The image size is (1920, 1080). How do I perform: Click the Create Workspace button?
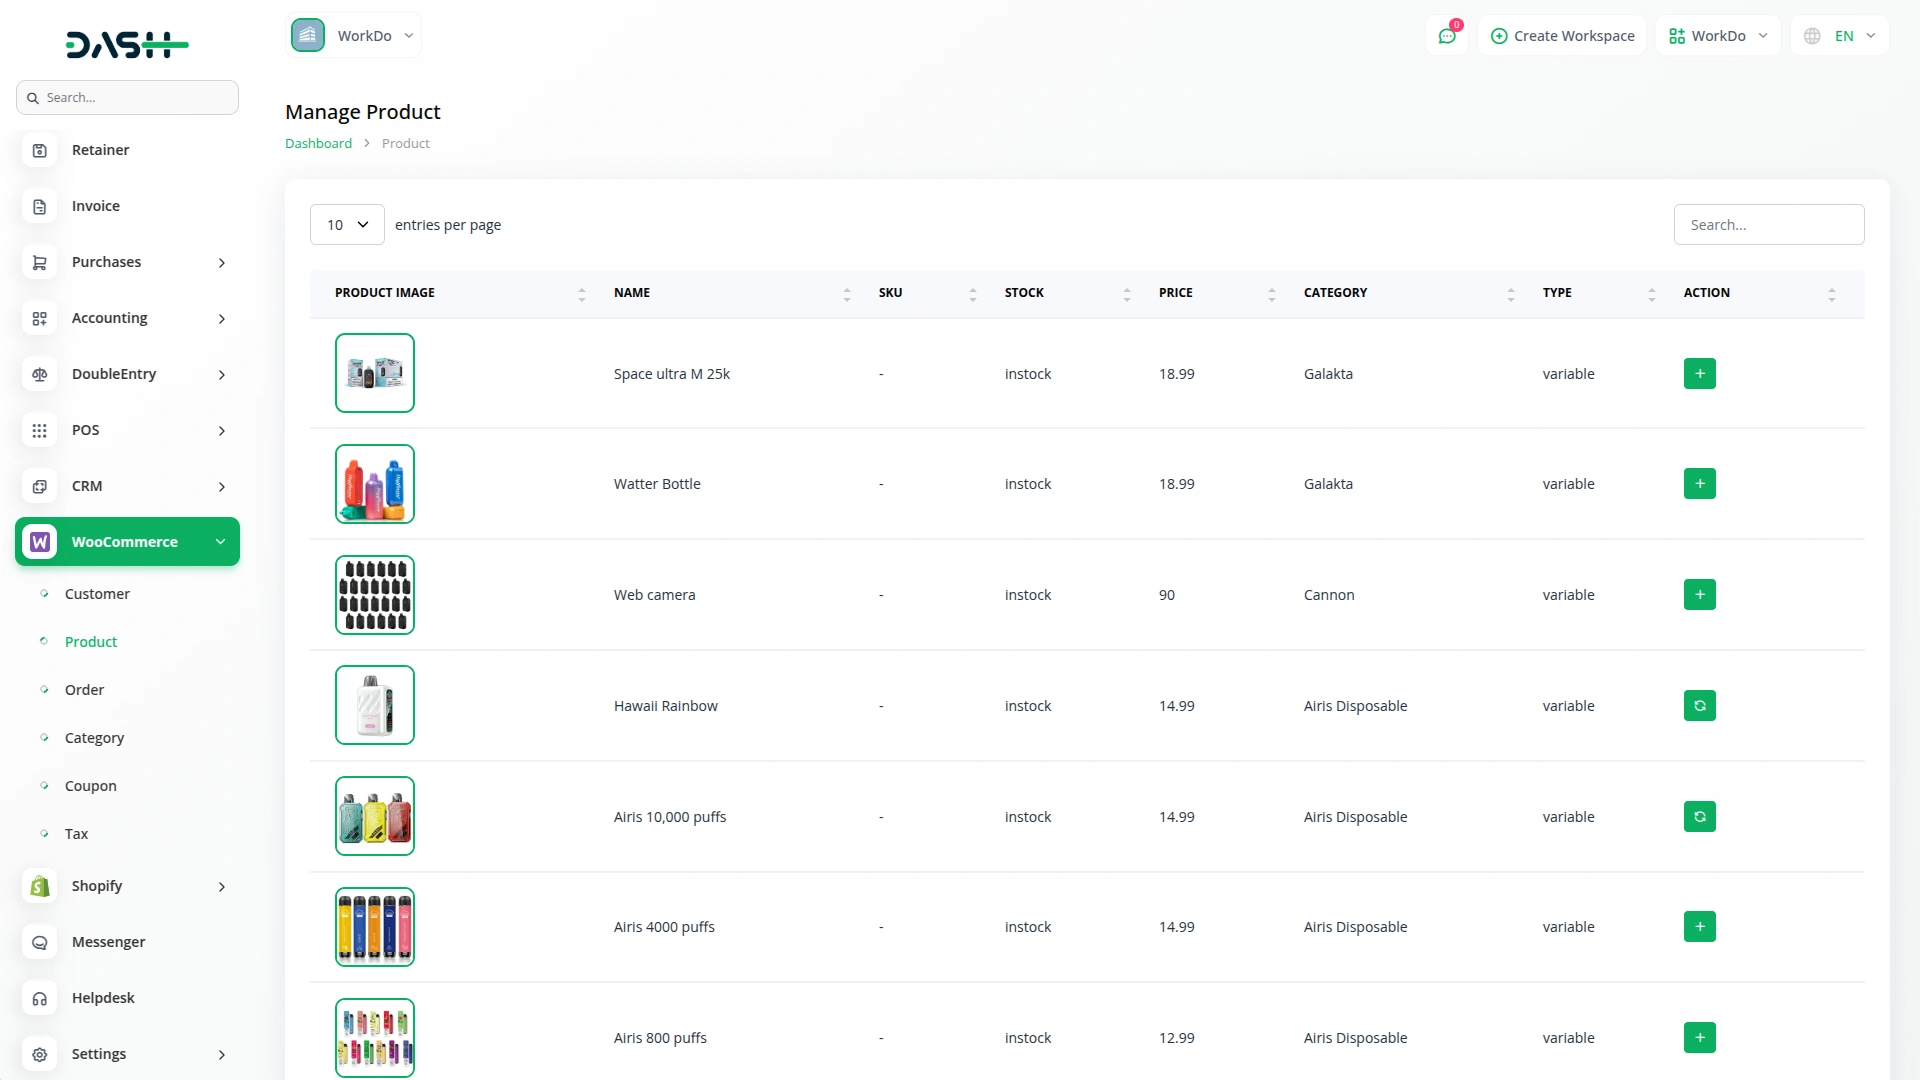tap(1562, 35)
